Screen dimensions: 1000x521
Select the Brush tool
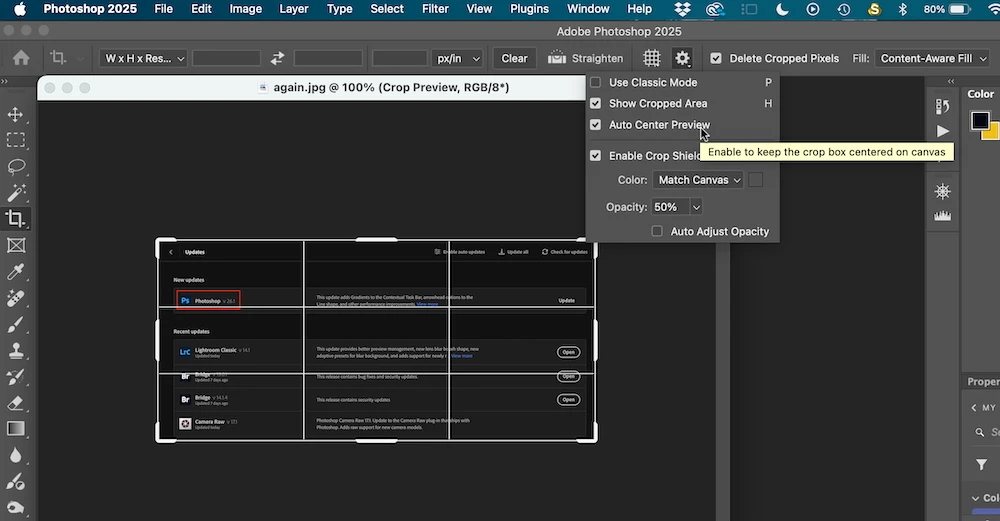click(15, 325)
